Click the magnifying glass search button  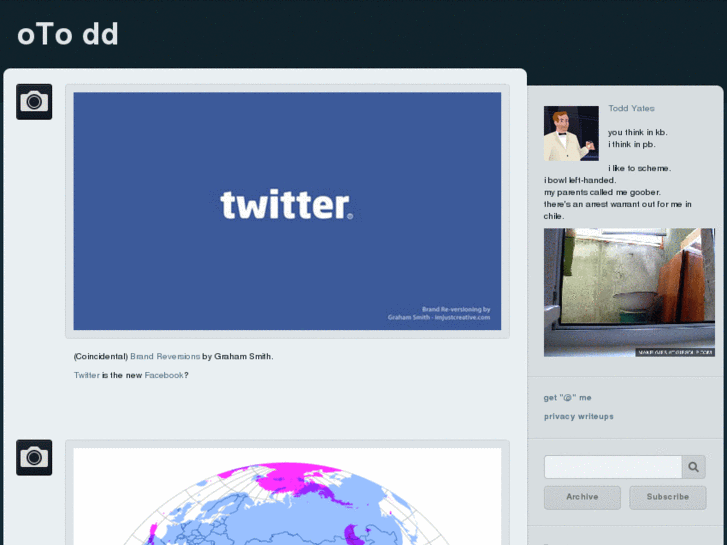pyautogui.click(x=694, y=467)
